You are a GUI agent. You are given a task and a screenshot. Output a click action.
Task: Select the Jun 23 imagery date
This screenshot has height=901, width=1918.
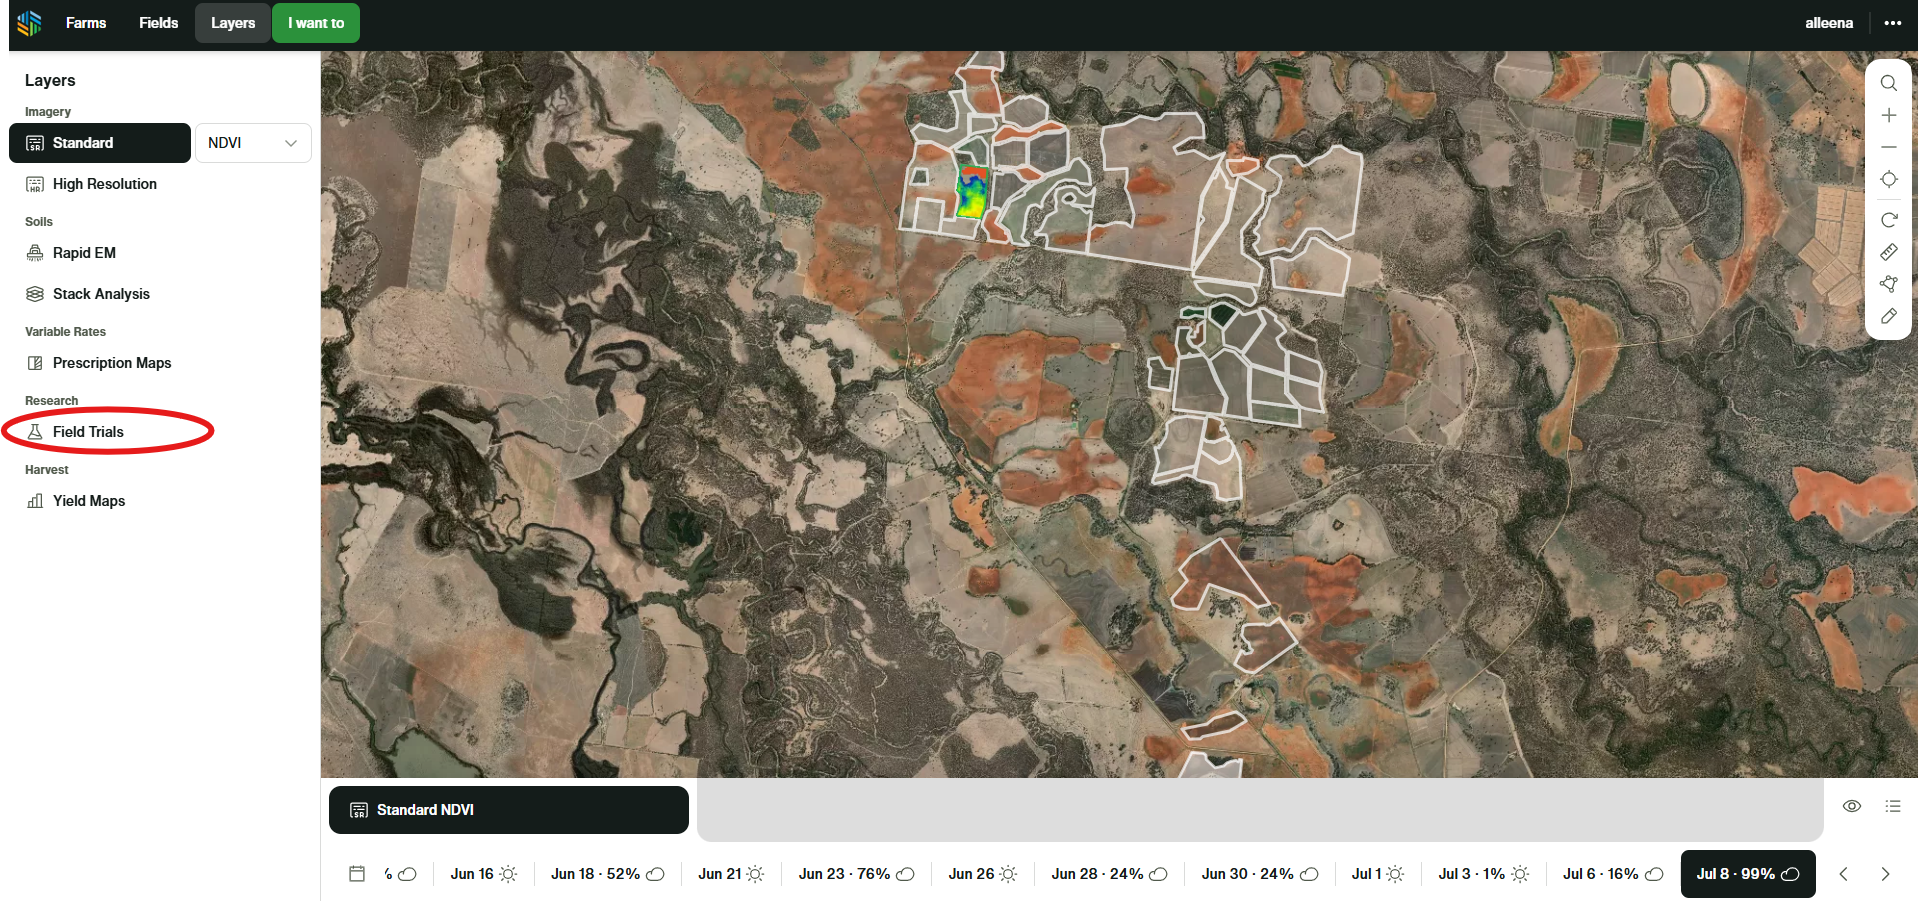855,874
